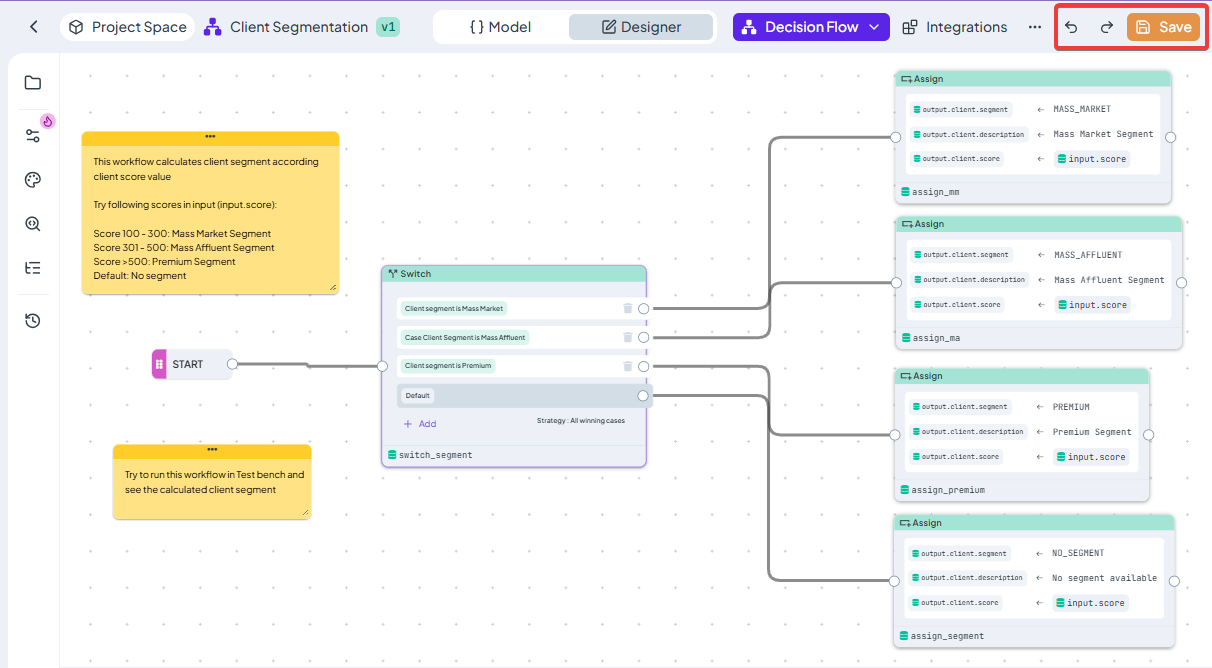Delete the Client segment is Mass Market case

point(628,309)
